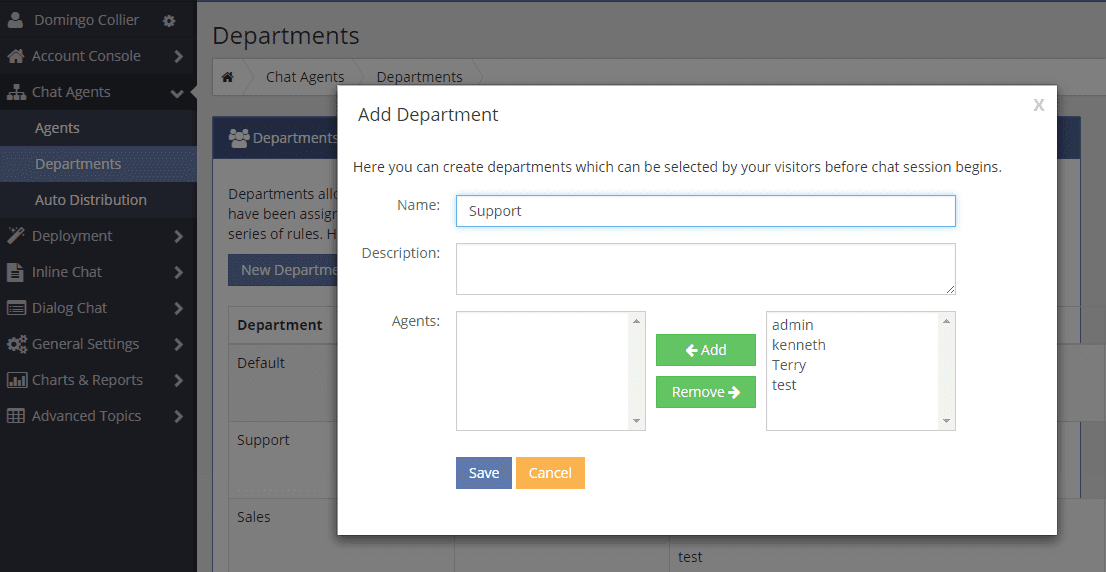Screen dimensions: 1106x572
Task: Click the Account Console home icon
Action: (x=16, y=56)
